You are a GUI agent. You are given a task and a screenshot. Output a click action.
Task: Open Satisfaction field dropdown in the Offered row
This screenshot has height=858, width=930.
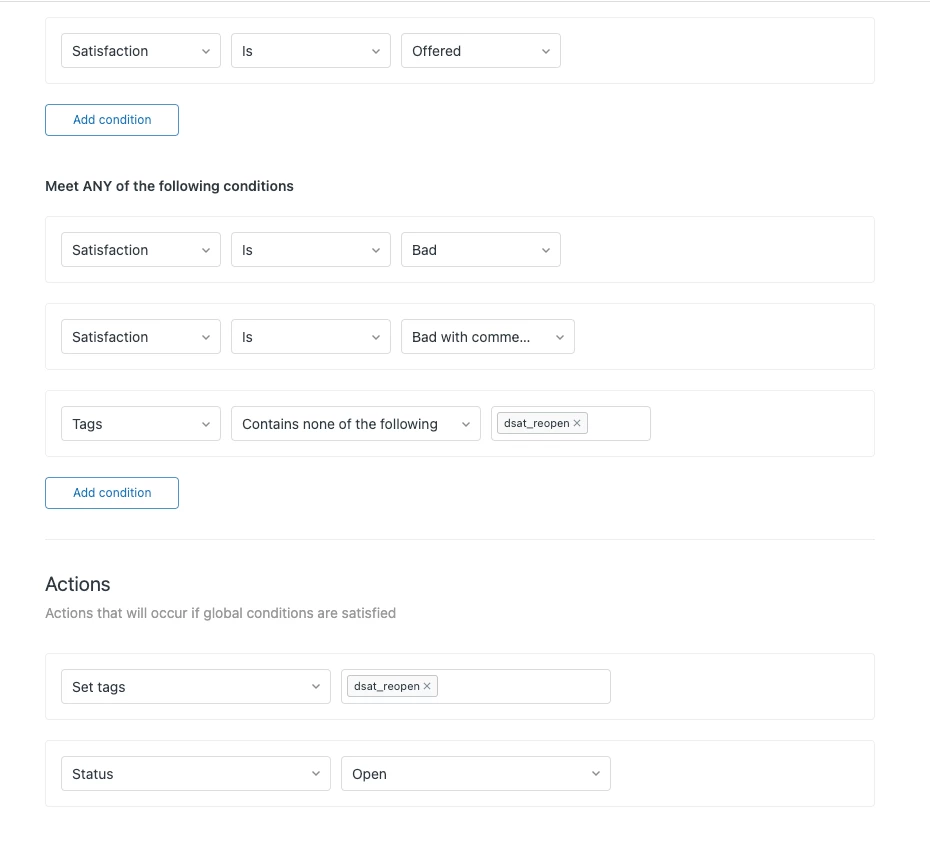[x=140, y=51]
